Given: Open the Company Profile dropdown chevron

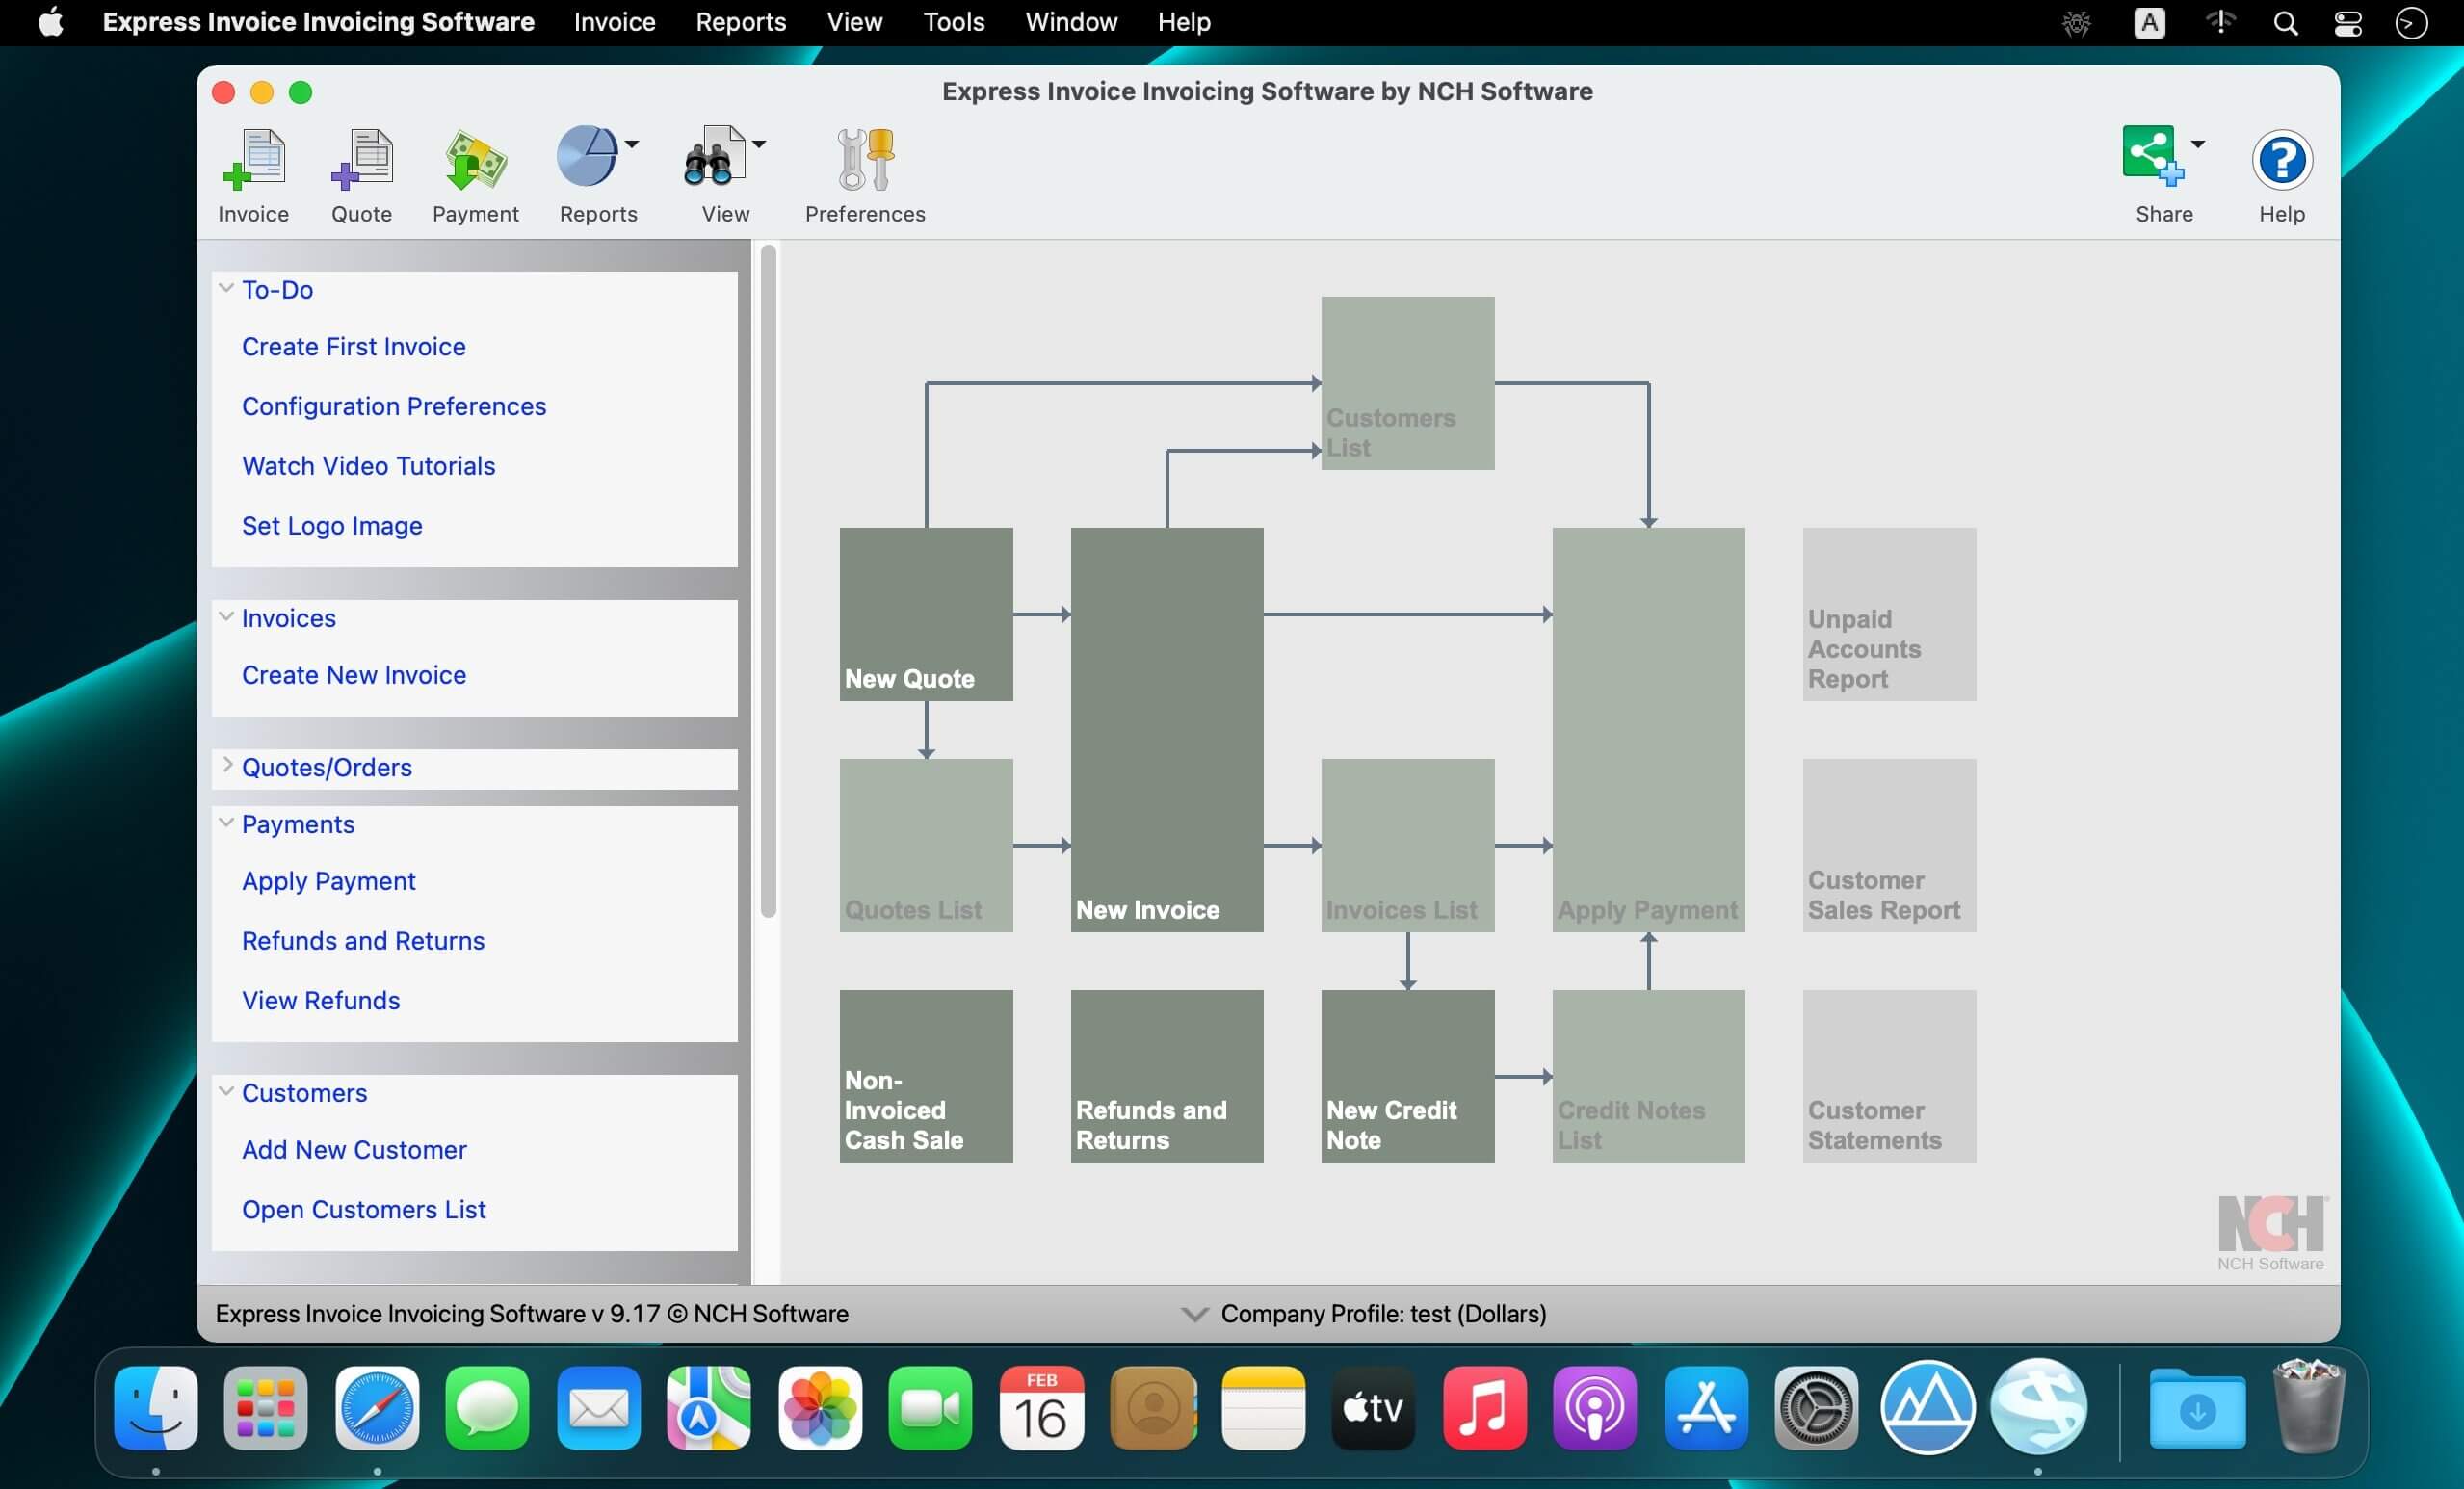Looking at the screenshot, I should [x=1195, y=1314].
